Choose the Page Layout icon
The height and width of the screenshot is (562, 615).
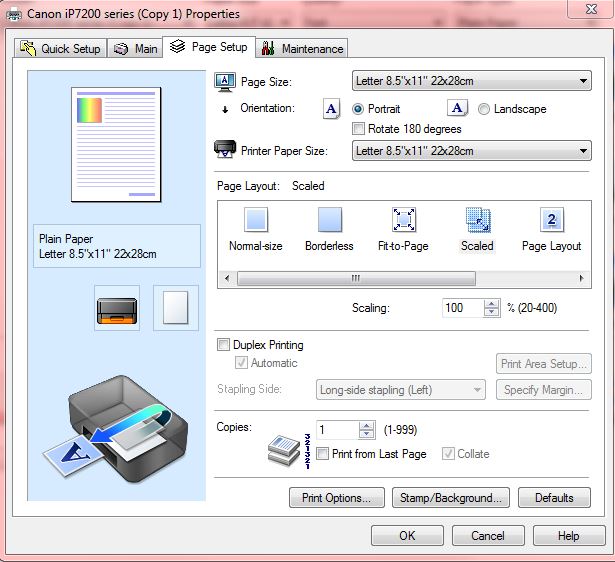pyautogui.click(x=551, y=221)
